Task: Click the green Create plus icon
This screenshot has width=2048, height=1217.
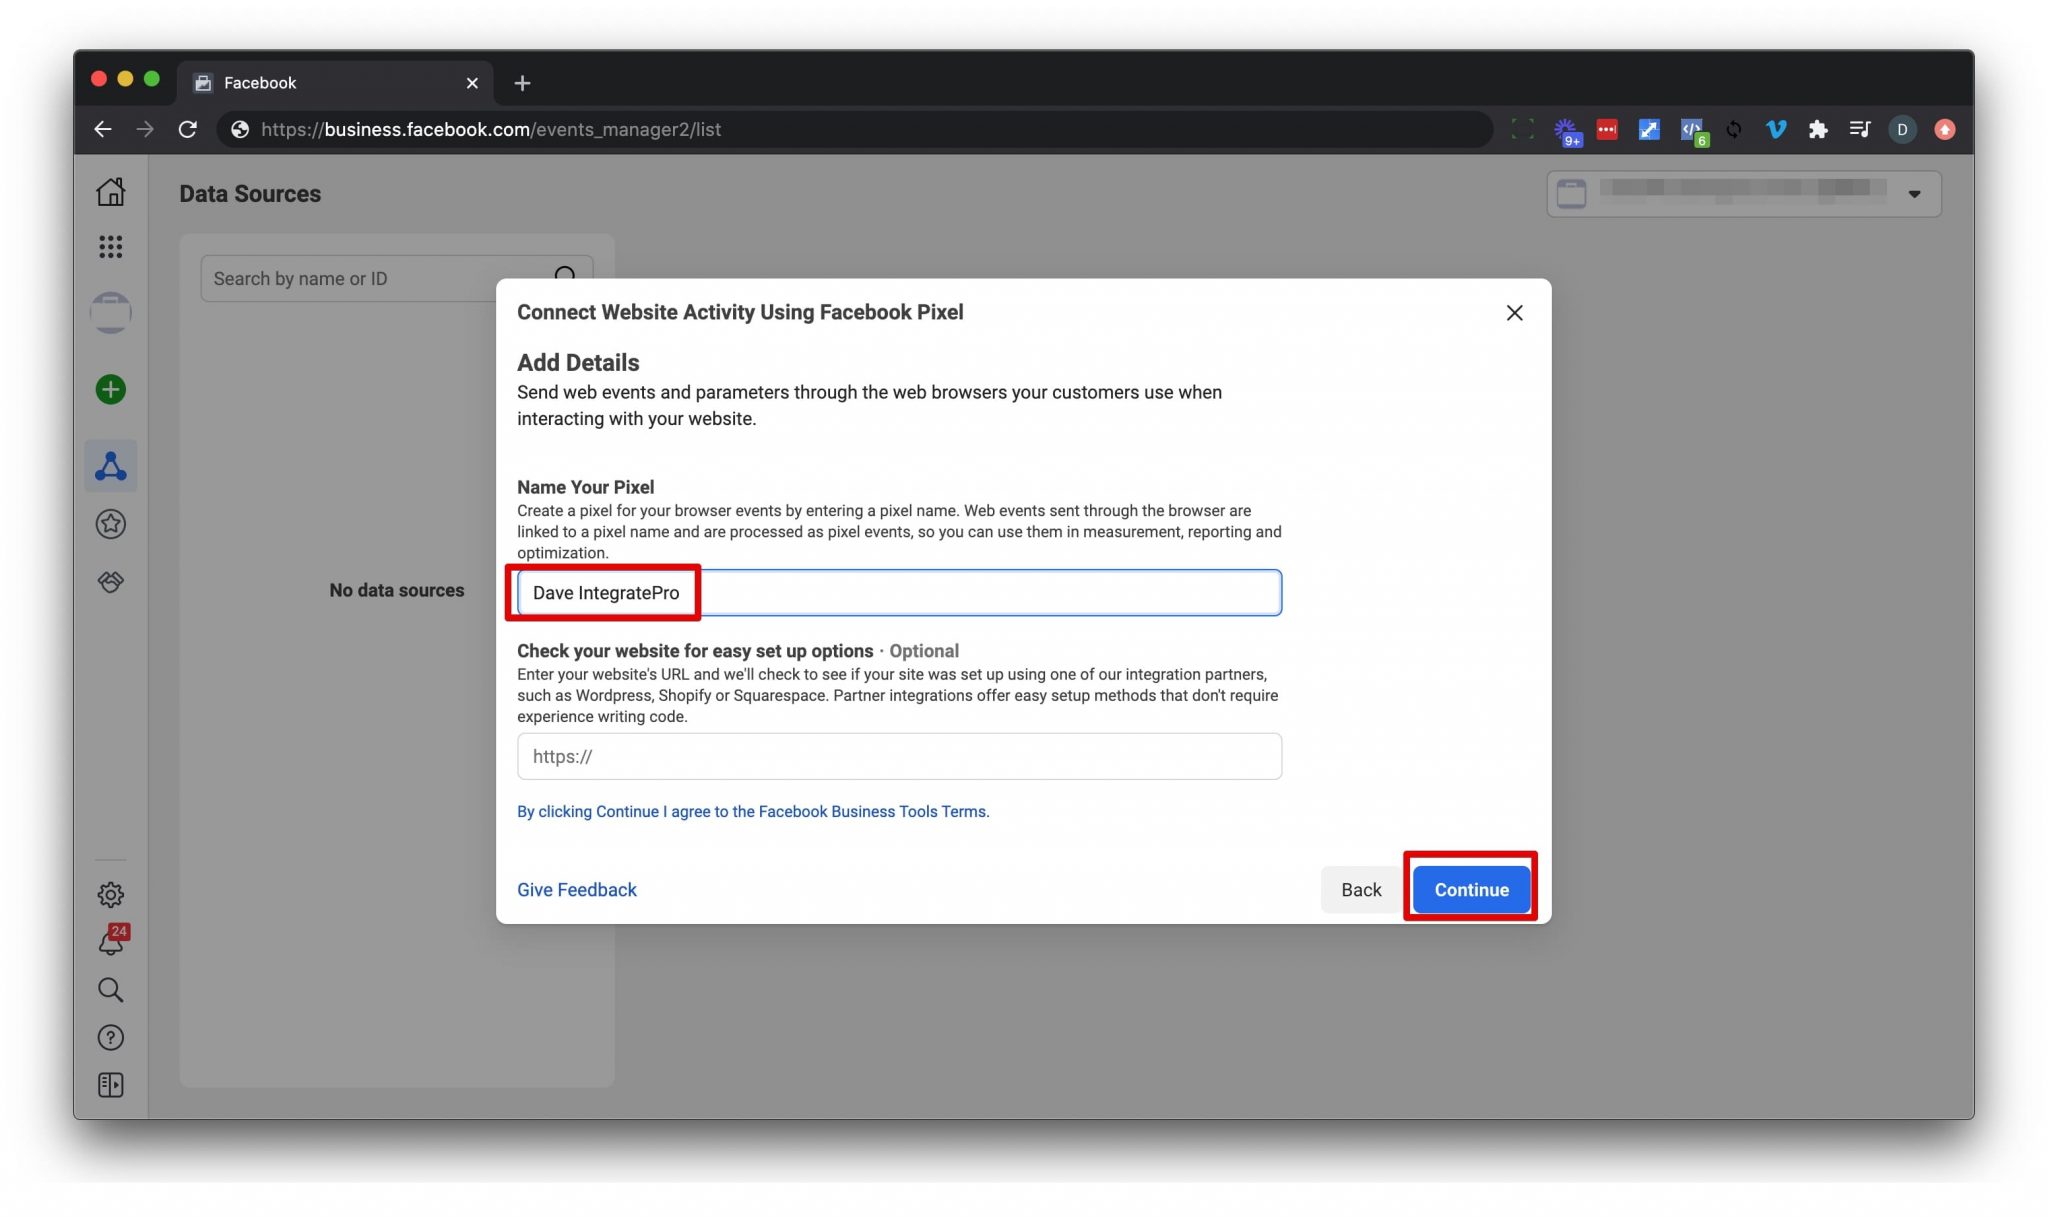Action: coord(110,389)
